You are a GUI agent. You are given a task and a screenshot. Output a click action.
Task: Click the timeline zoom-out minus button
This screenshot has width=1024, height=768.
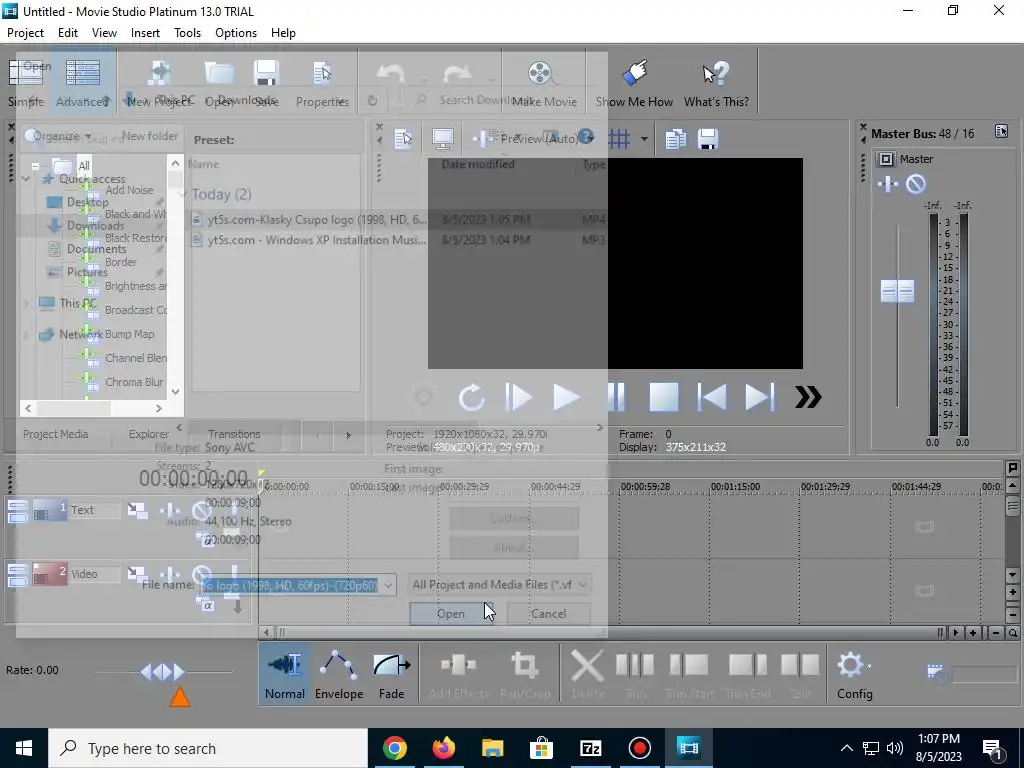click(x=996, y=632)
